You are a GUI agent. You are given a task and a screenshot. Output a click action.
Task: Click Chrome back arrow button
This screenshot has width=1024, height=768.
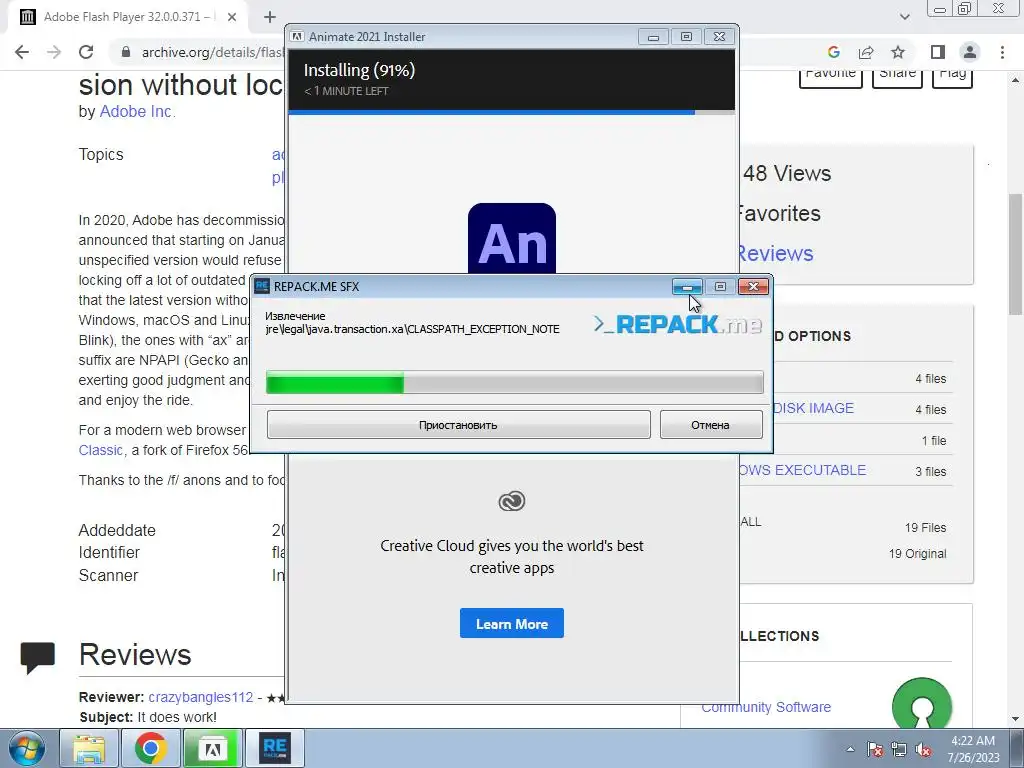click(22, 52)
